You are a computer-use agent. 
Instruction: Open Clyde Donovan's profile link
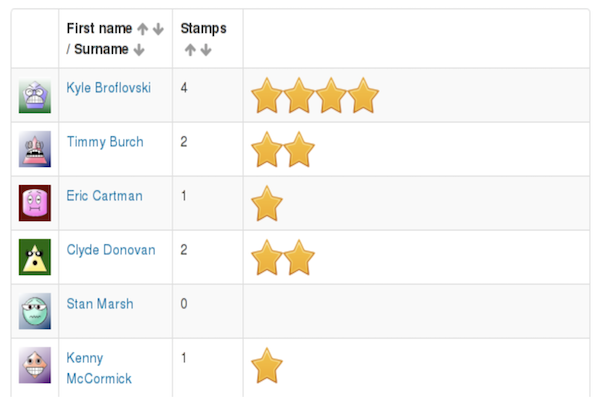tap(111, 250)
